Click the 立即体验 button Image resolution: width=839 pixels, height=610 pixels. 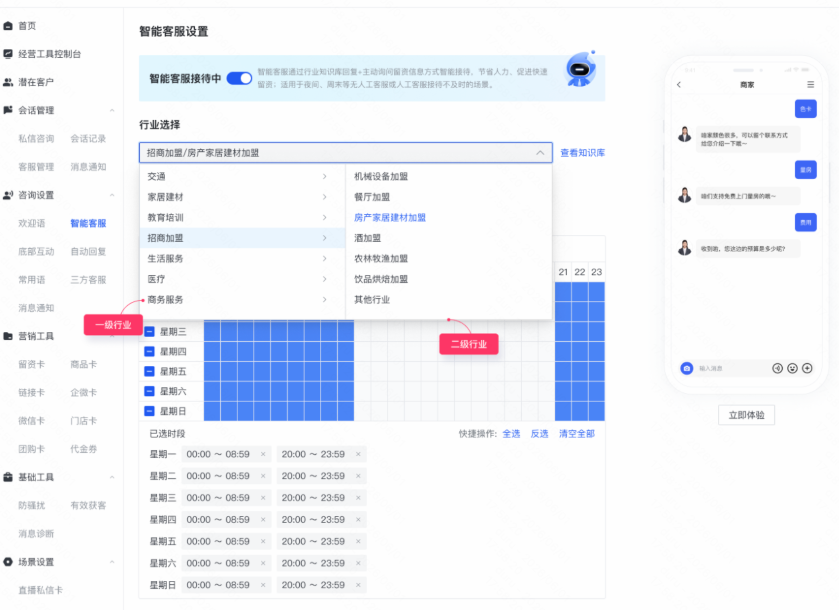(x=746, y=415)
